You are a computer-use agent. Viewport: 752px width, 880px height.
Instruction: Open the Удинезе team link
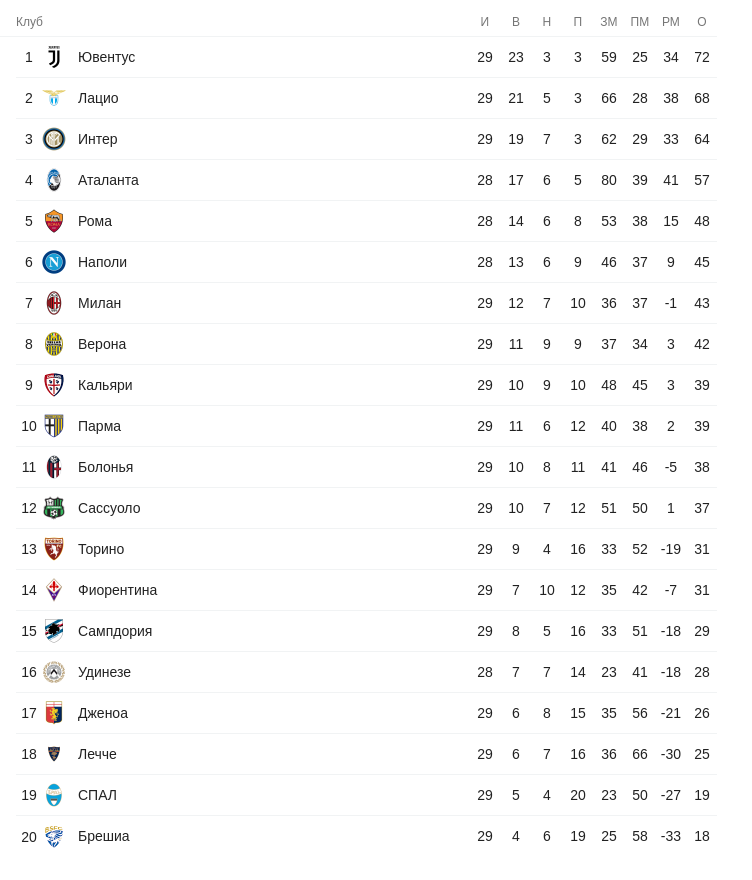[104, 672]
